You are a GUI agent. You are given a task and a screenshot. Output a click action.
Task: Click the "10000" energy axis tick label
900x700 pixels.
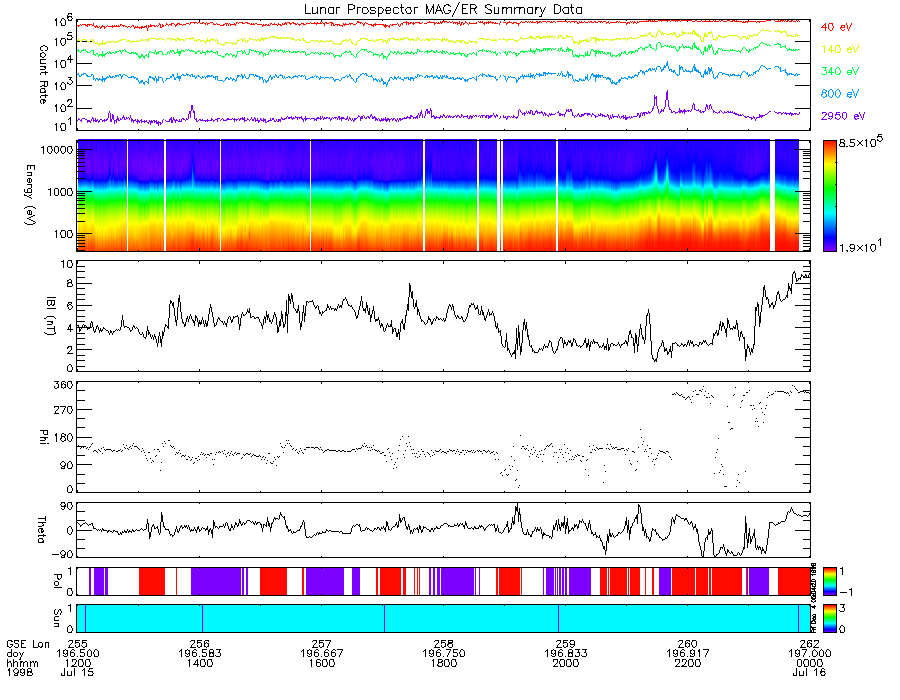pos(56,150)
